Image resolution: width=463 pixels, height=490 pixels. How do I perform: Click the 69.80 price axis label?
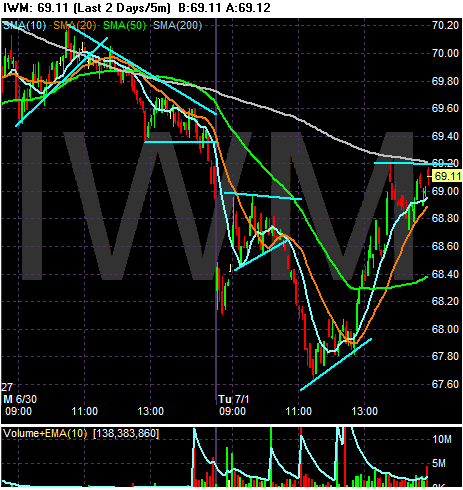(446, 81)
